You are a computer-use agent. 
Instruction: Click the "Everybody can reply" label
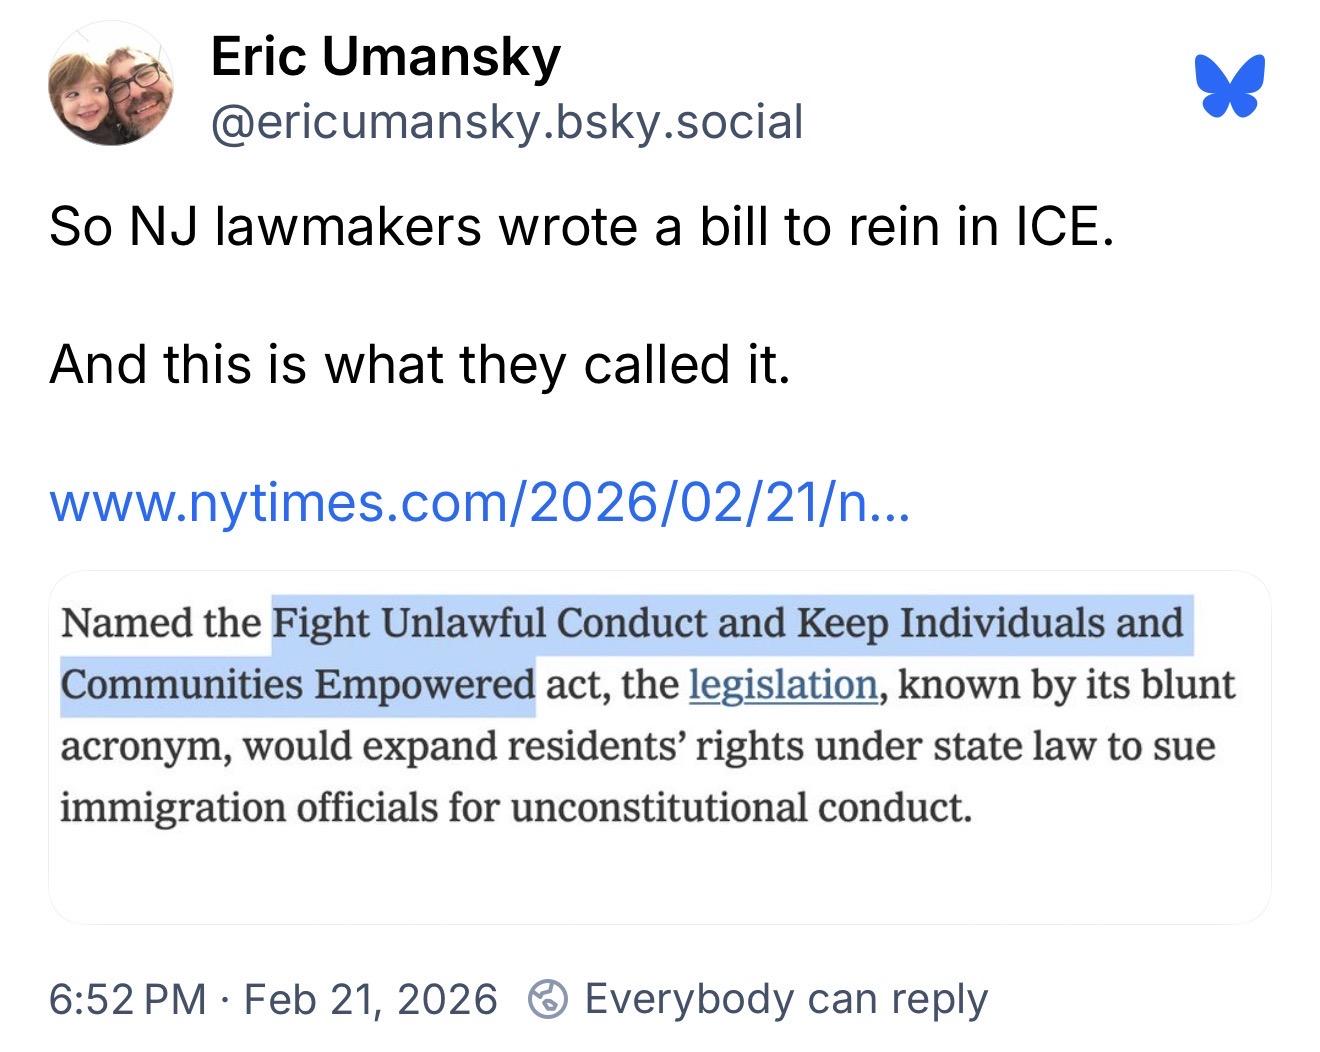click(786, 998)
